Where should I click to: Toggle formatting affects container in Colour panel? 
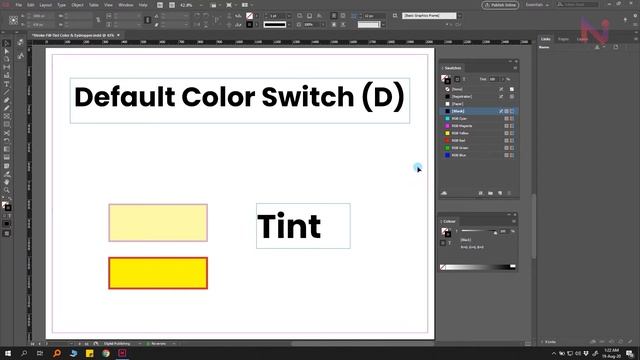coord(443,243)
